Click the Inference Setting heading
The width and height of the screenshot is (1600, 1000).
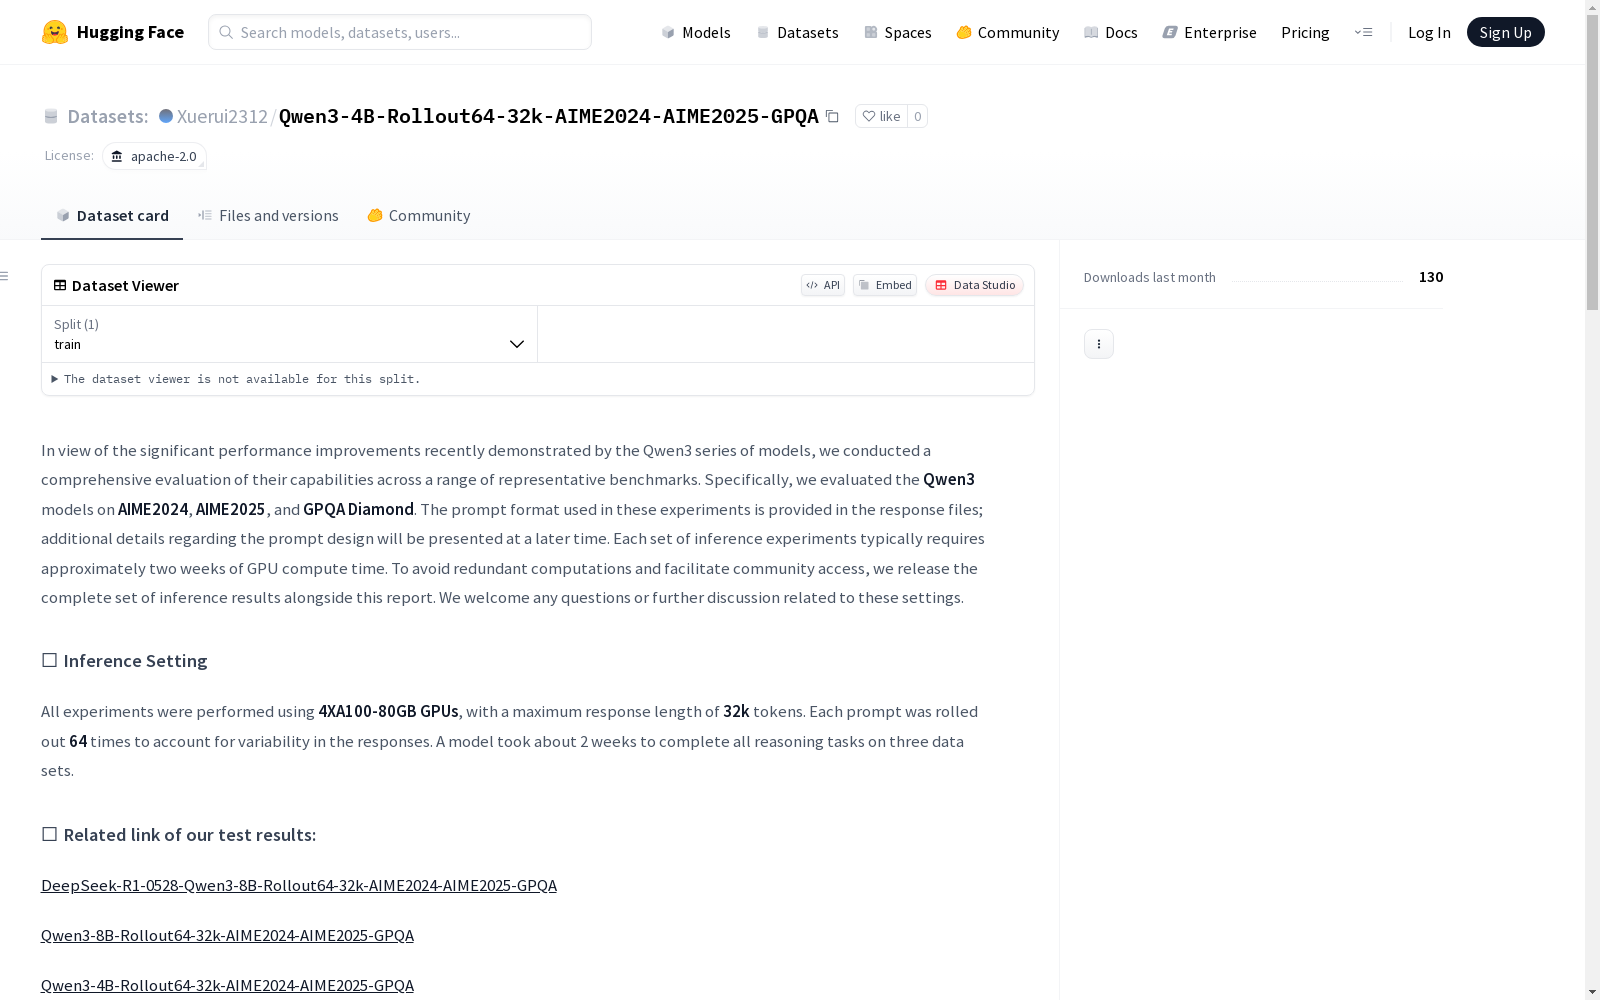click(124, 661)
